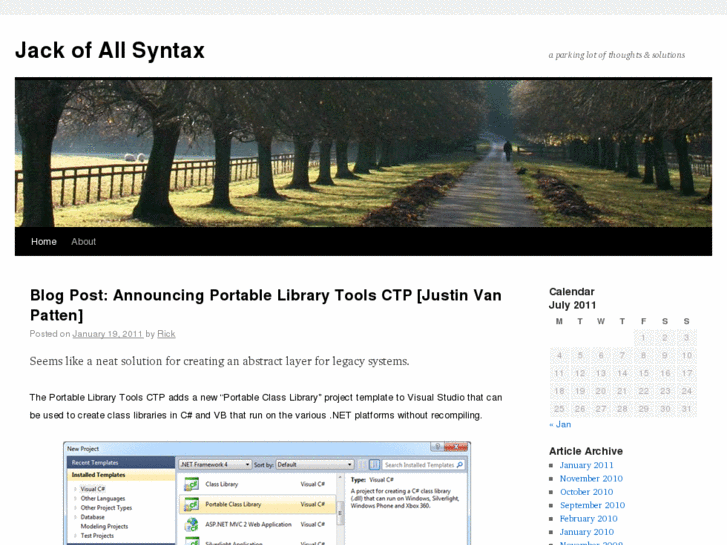Open the Home menu item
This screenshot has height=545, width=727.
point(44,242)
